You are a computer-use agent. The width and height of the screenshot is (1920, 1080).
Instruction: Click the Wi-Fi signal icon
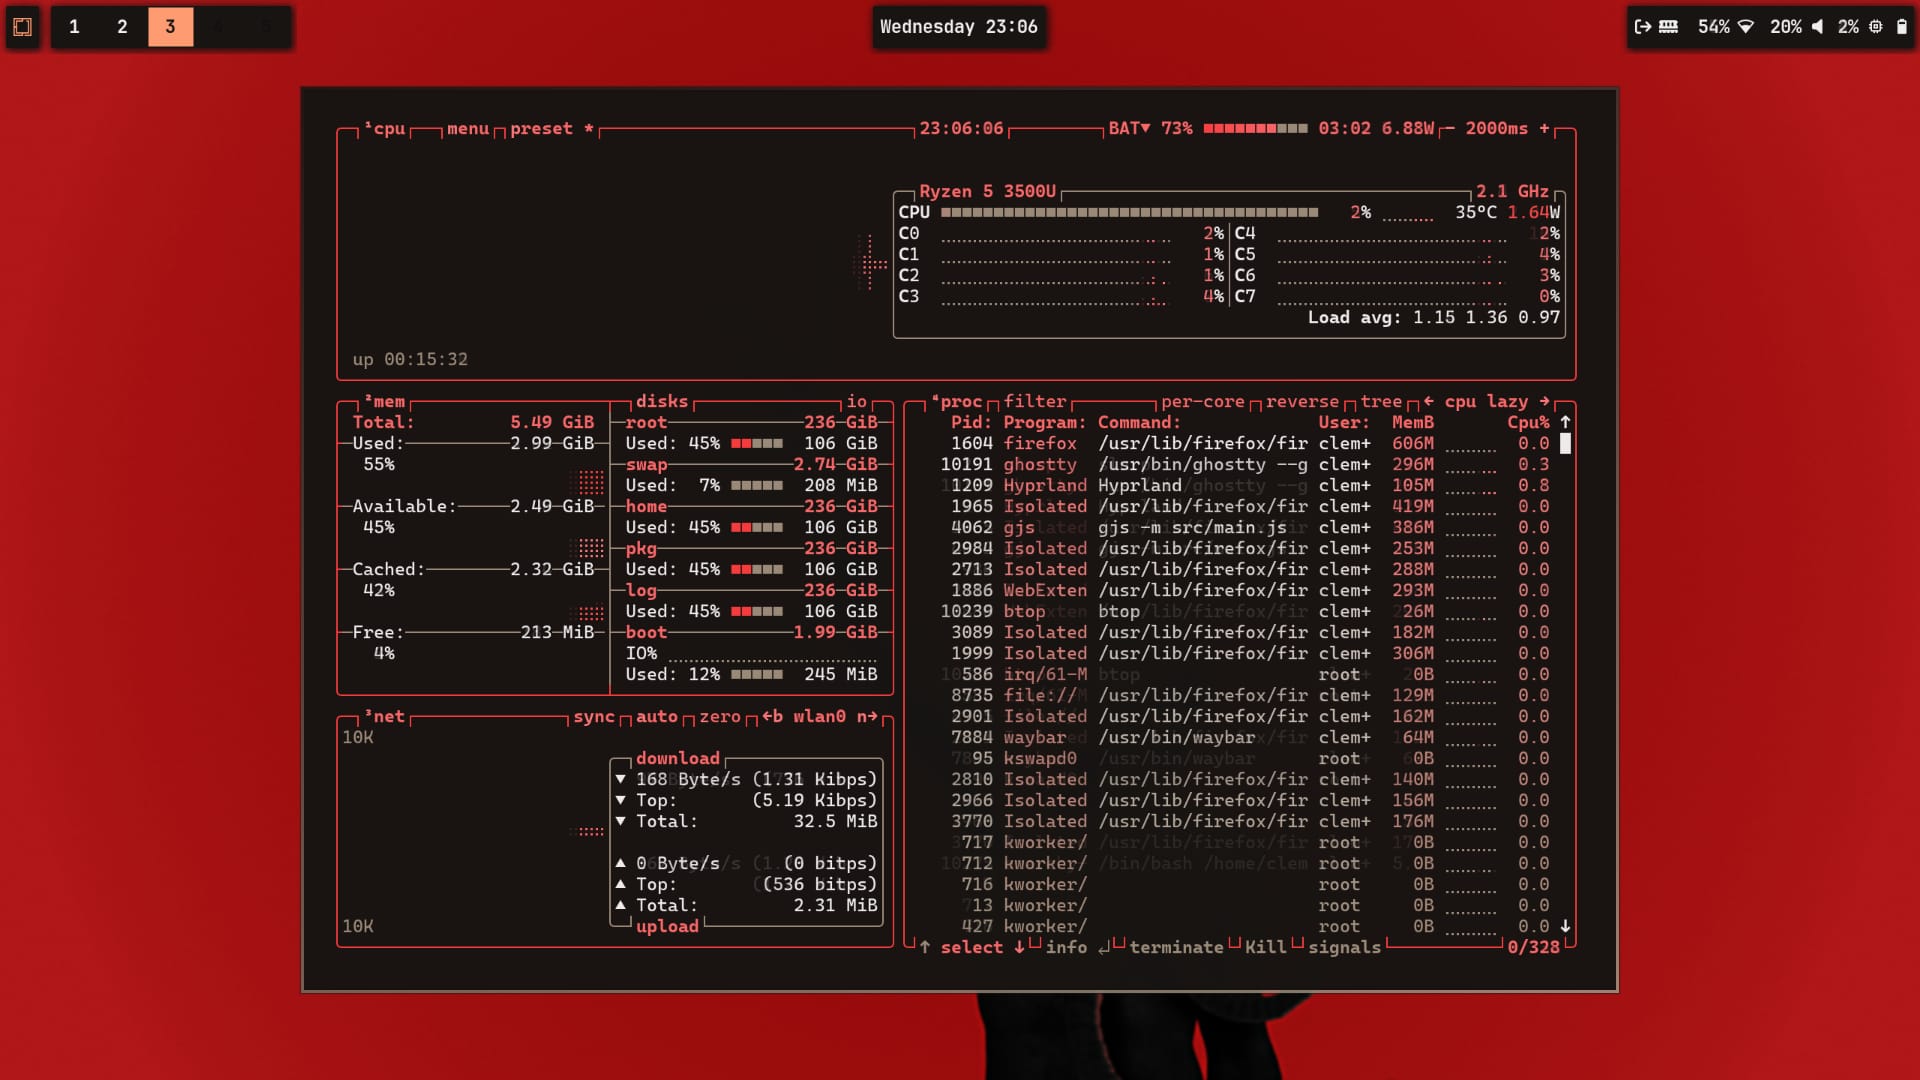click(x=1746, y=27)
